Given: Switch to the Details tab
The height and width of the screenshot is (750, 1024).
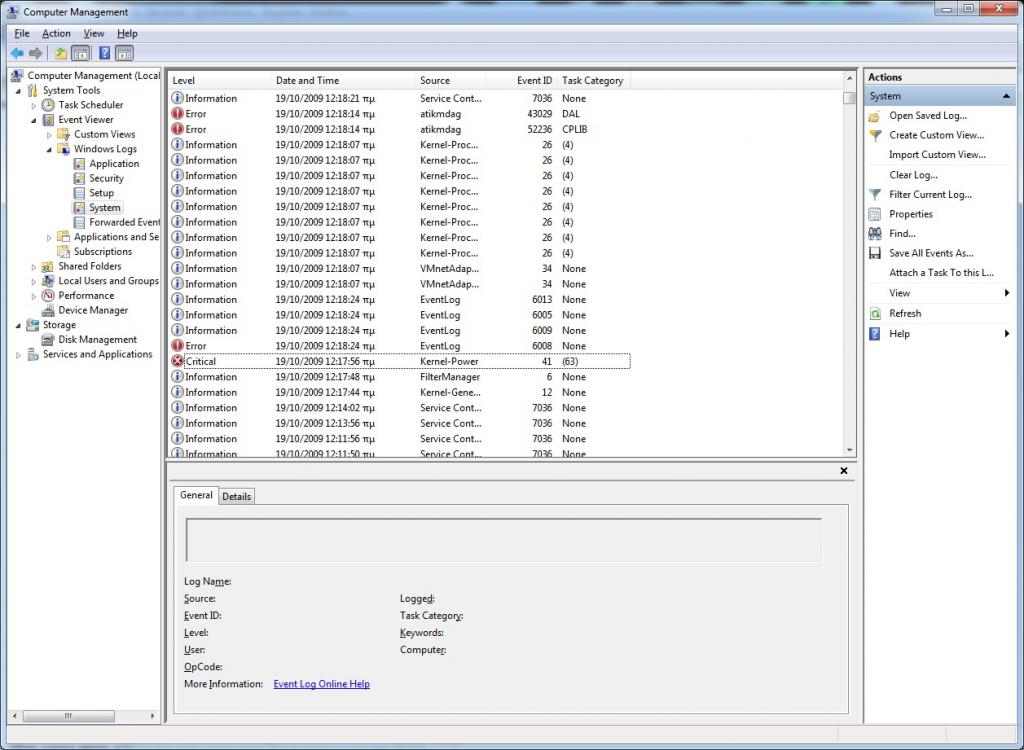Looking at the screenshot, I should 236,496.
